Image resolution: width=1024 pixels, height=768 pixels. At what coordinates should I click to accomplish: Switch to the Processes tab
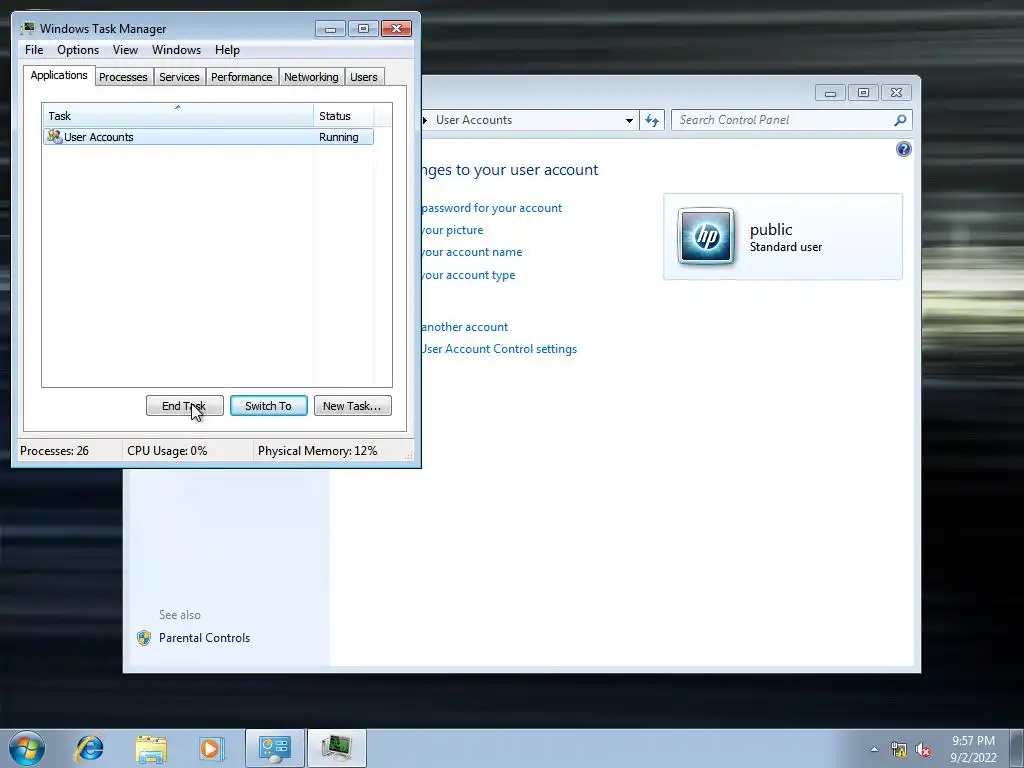[123, 77]
